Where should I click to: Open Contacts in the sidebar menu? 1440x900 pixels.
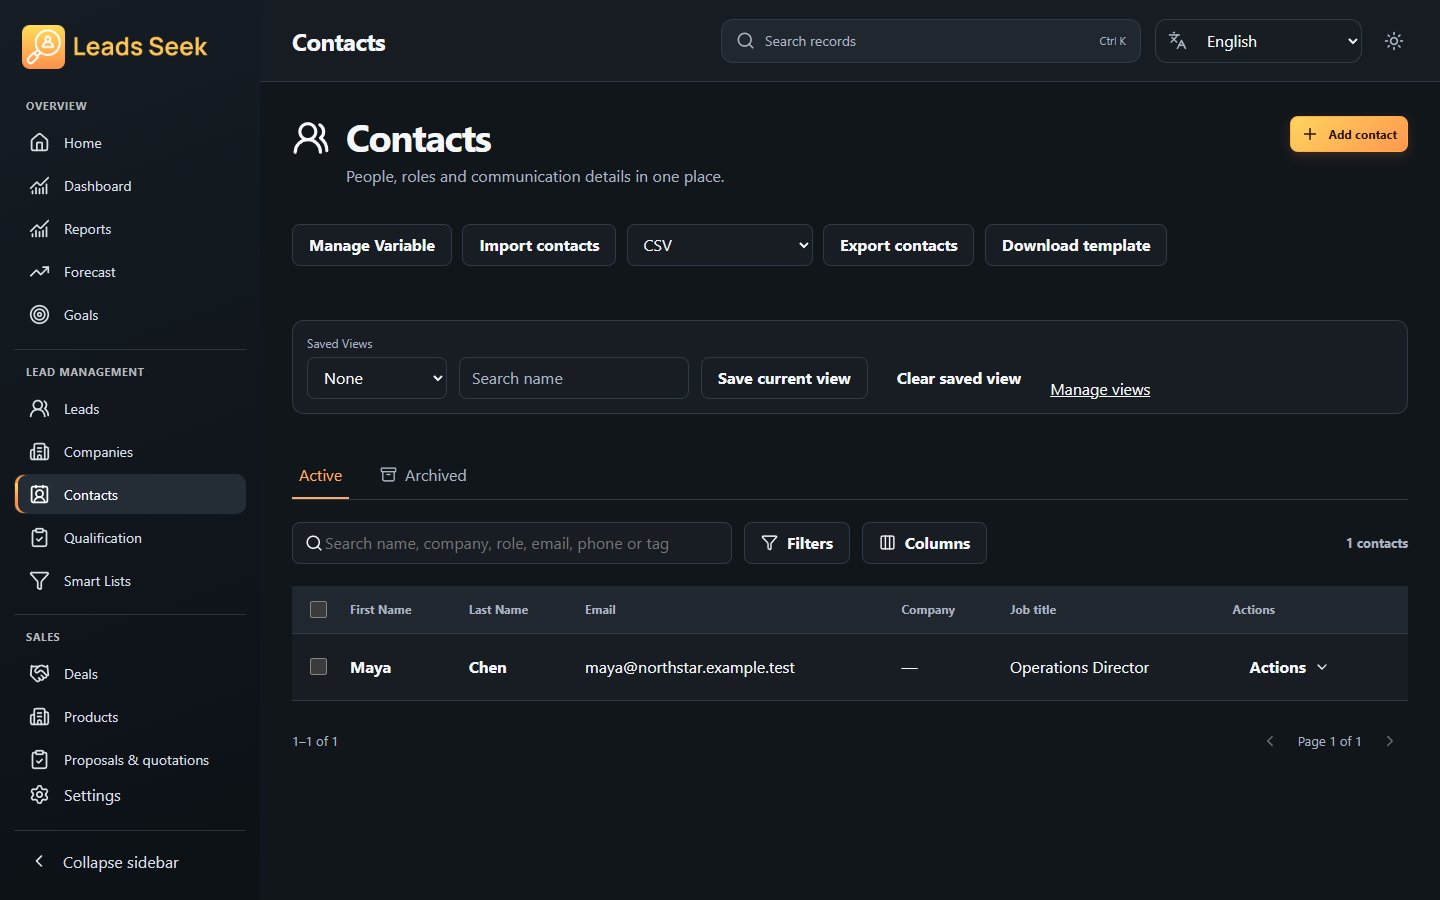[131, 495]
